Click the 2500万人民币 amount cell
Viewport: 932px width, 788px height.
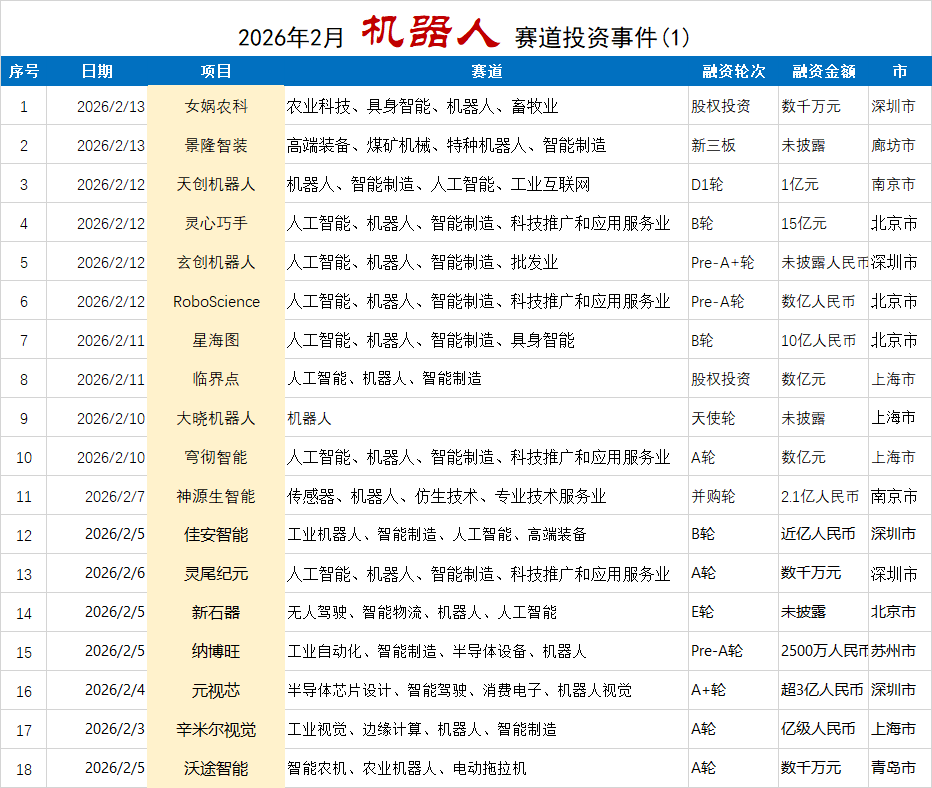823,652
